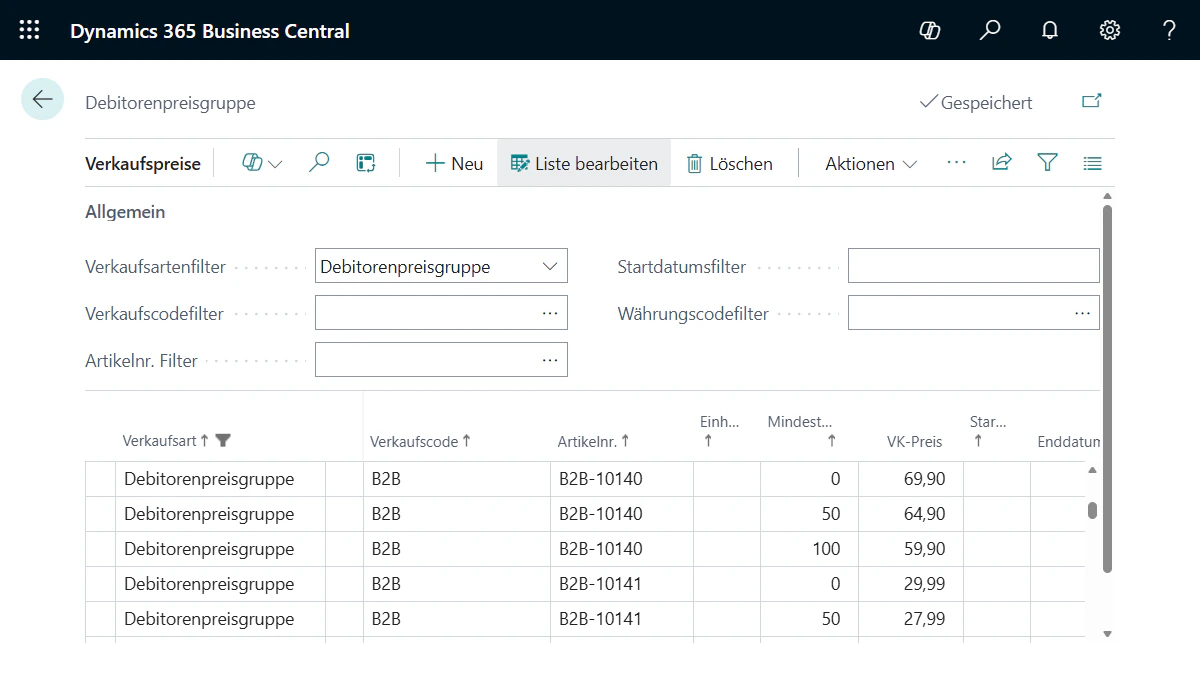1200x675 pixels.
Task: Click Debitorenpreisgruppe in the 64,90 row
Action: pos(221,514)
